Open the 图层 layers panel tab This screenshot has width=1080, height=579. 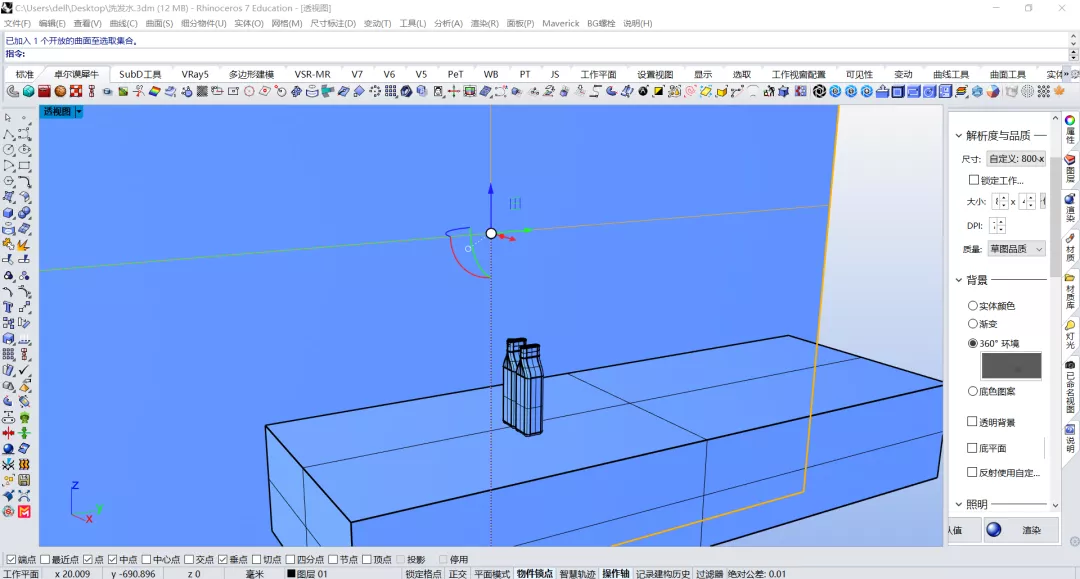tap(1070, 168)
